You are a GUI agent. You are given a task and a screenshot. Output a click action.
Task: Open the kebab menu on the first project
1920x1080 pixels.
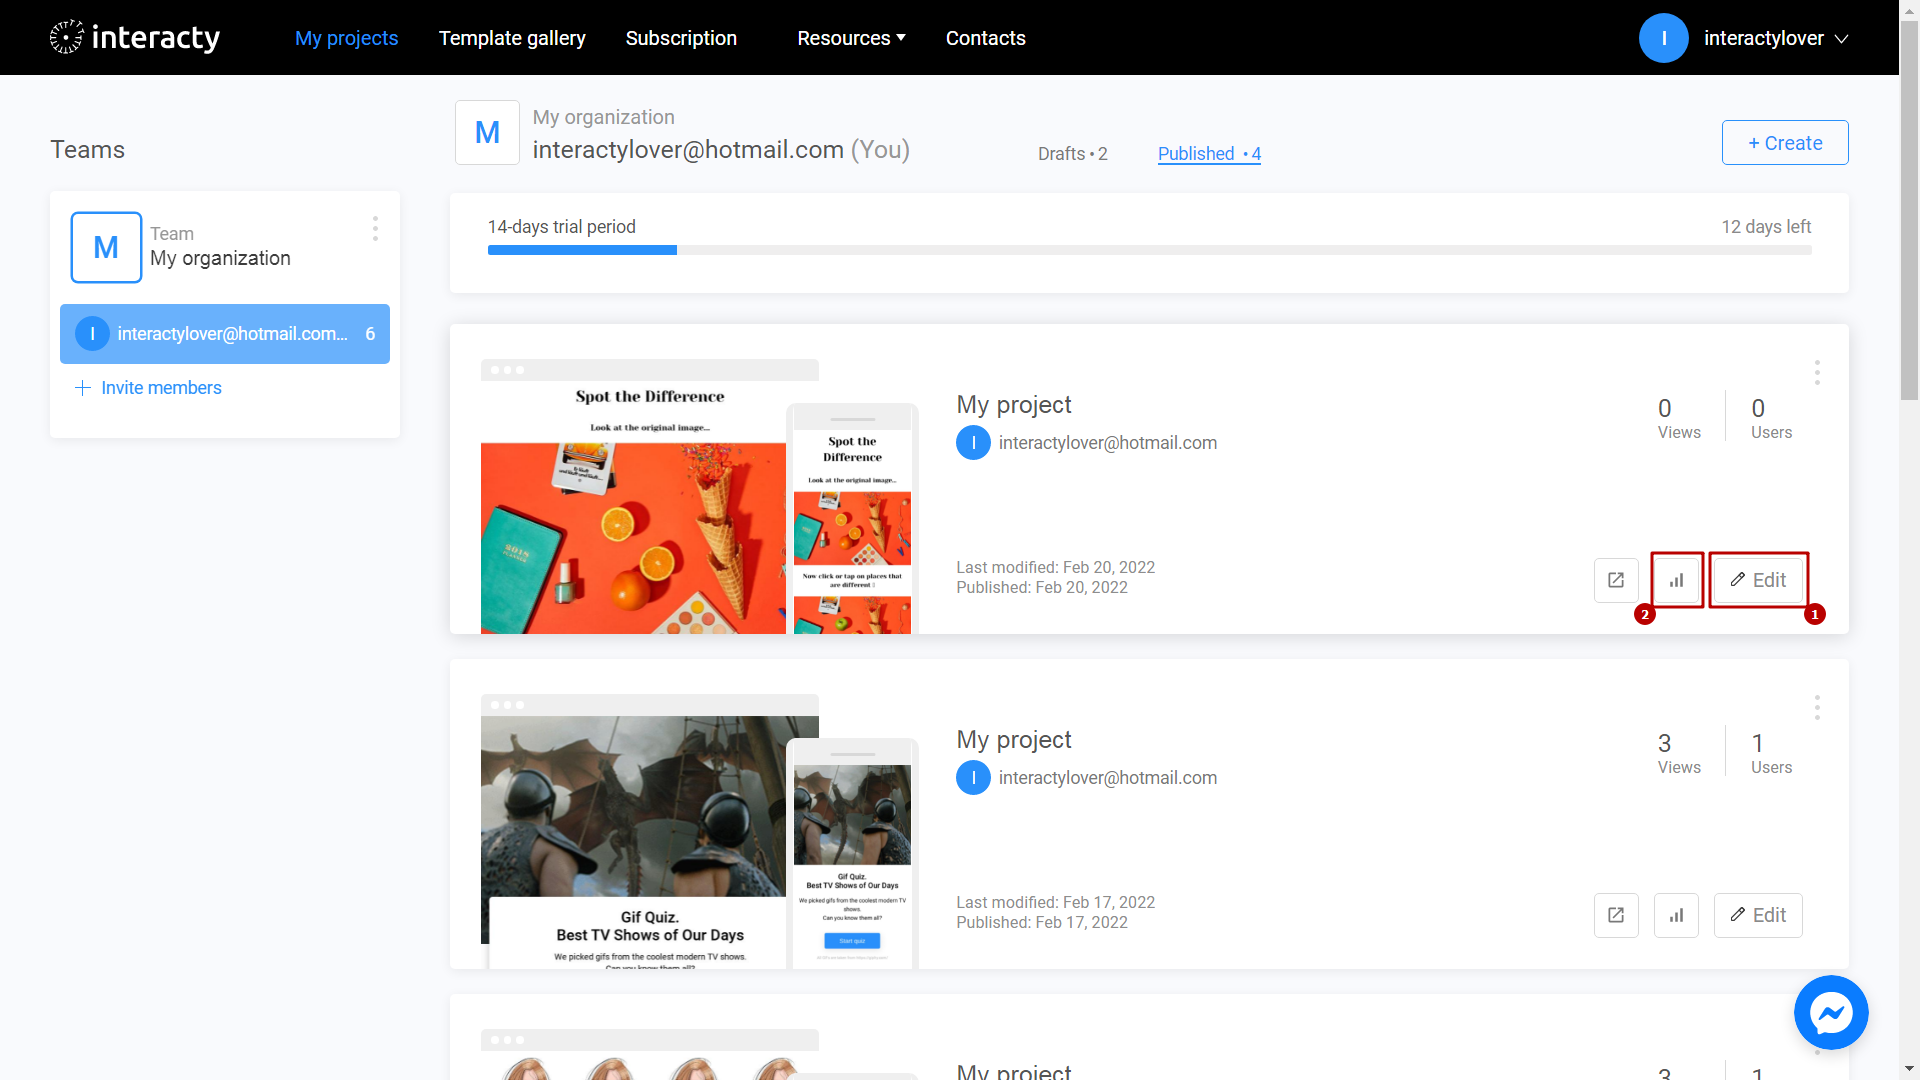click(x=1817, y=372)
